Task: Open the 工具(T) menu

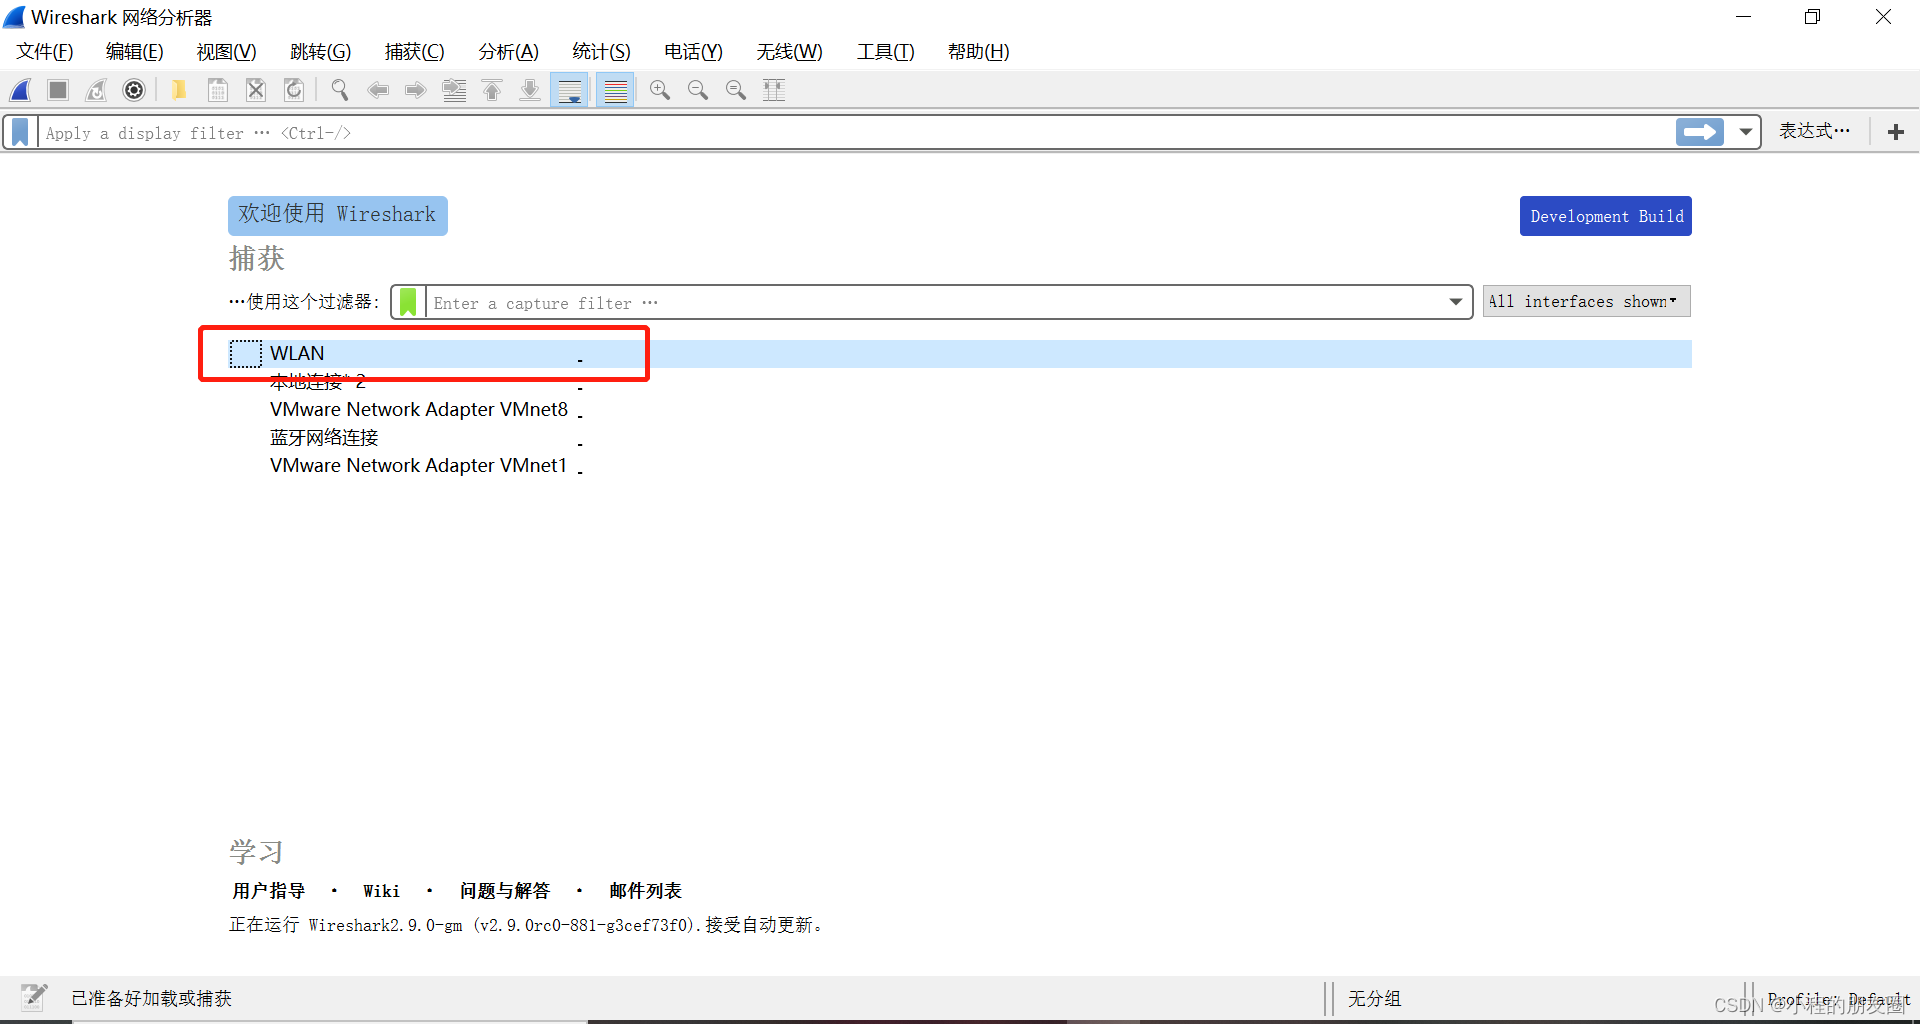Action: pos(886,52)
